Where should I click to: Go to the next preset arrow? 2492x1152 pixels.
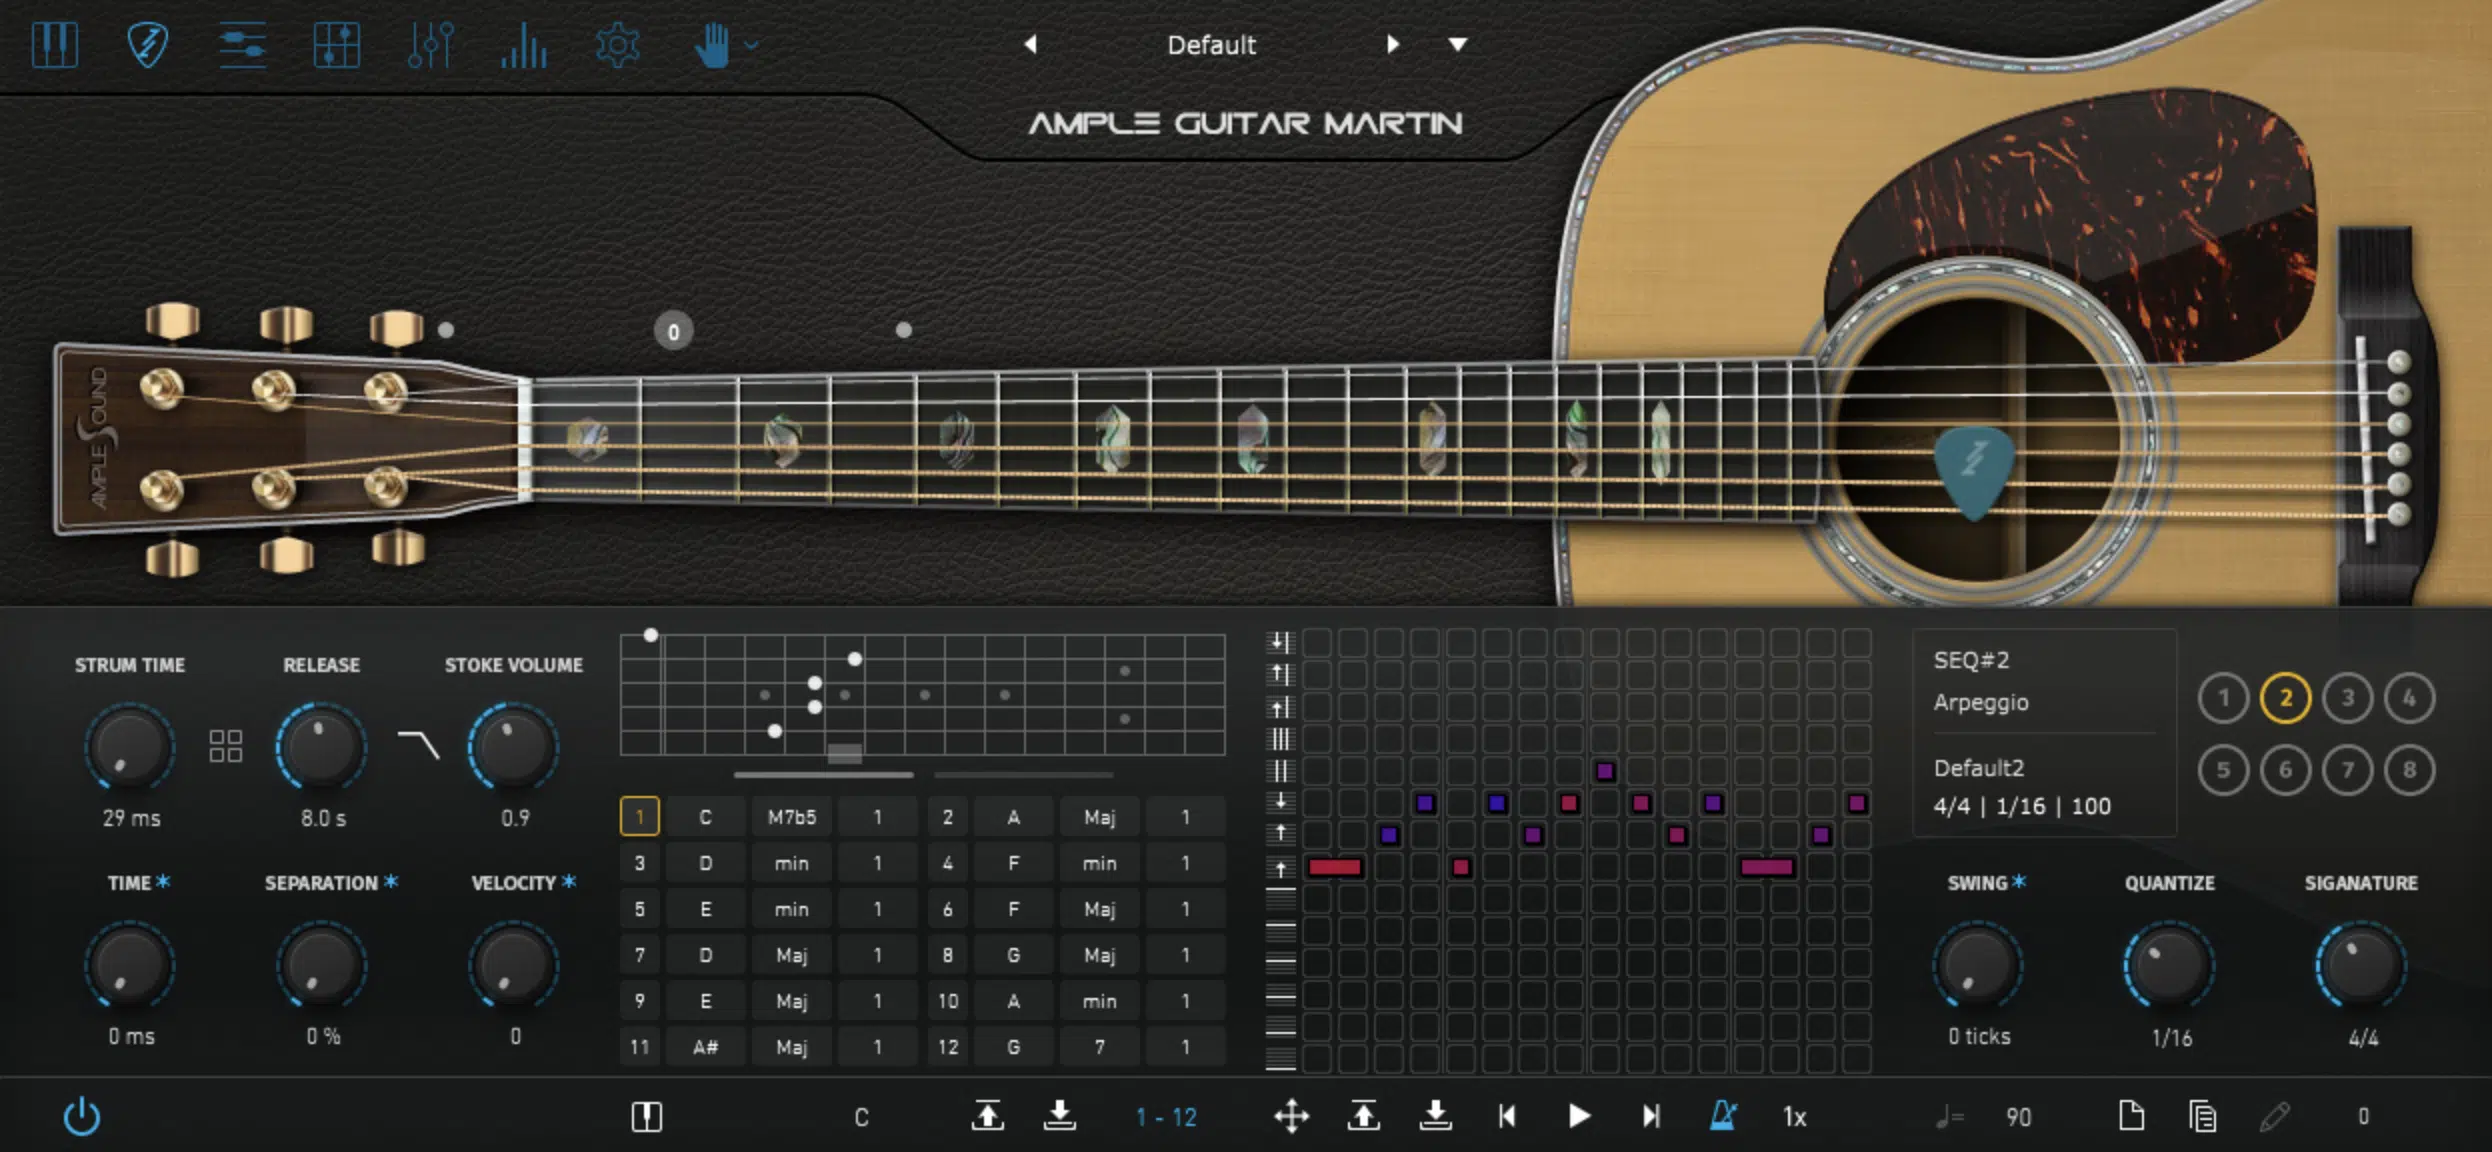1392,44
